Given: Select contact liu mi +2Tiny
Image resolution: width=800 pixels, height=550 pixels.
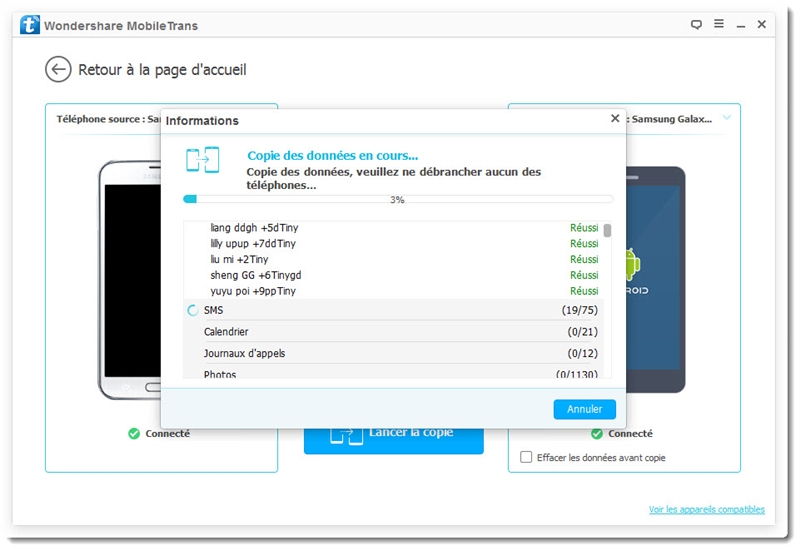Looking at the screenshot, I should (x=239, y=259).
